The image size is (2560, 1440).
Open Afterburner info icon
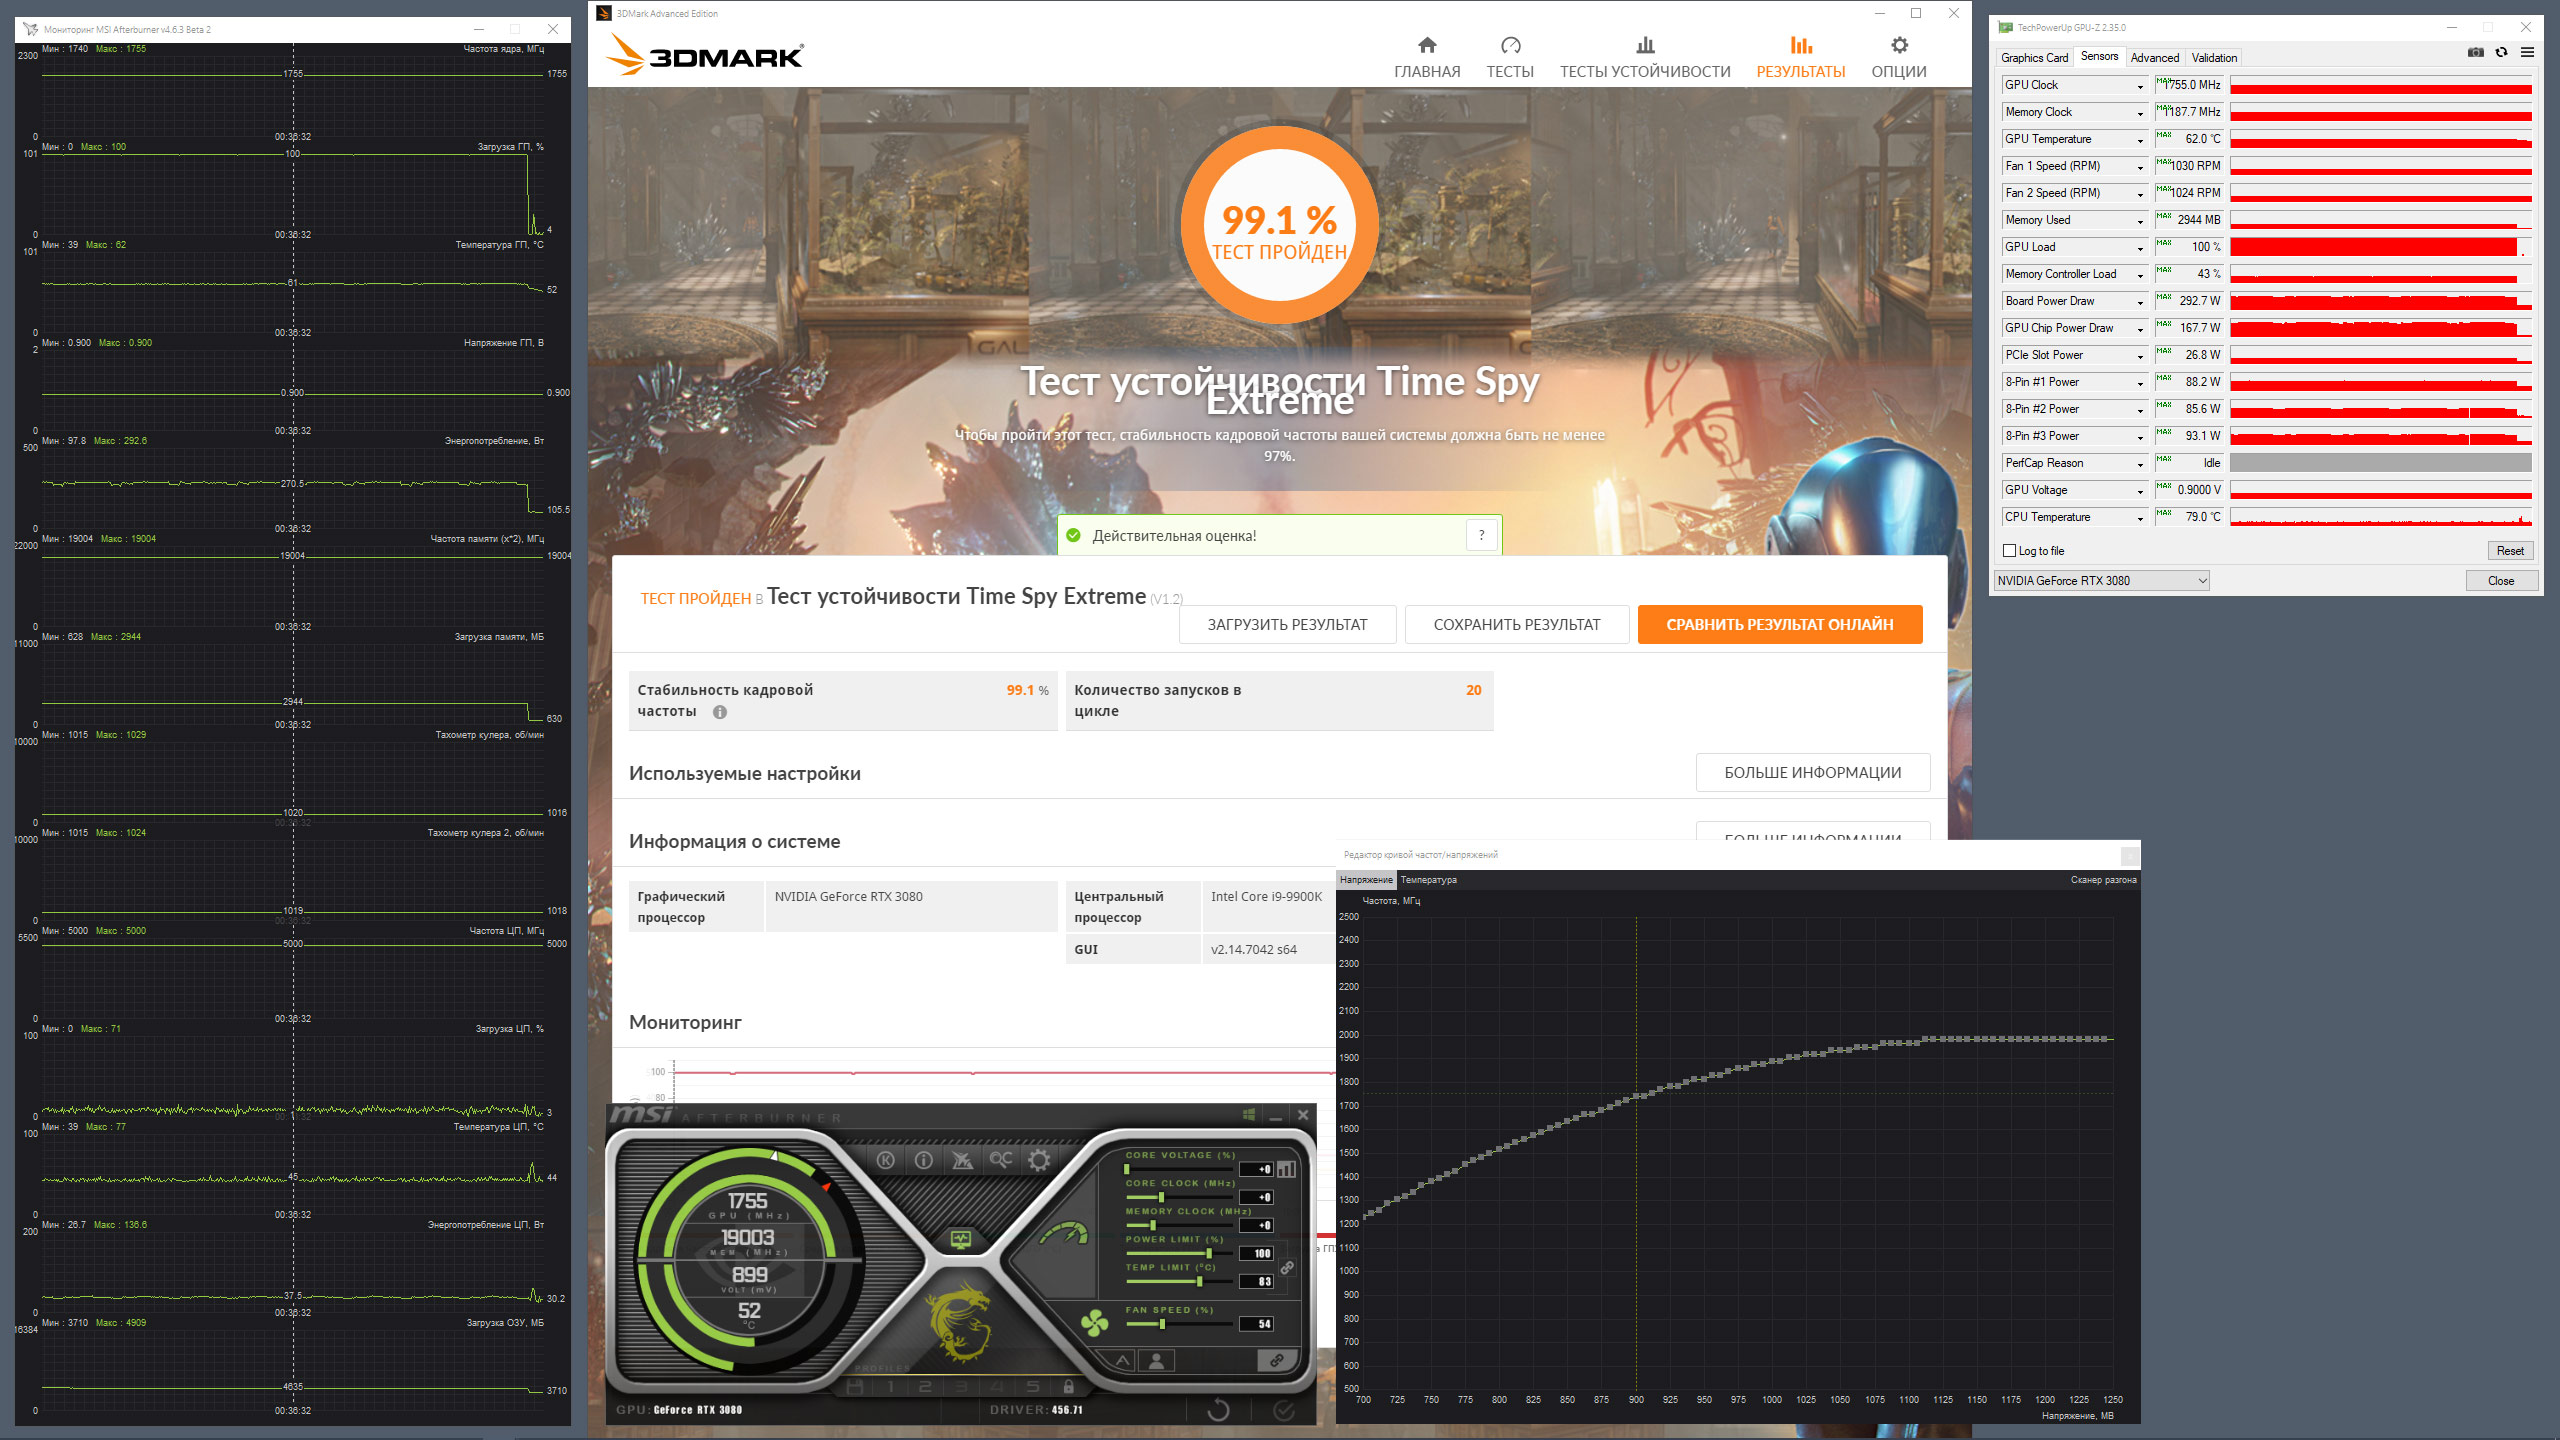924,1160
